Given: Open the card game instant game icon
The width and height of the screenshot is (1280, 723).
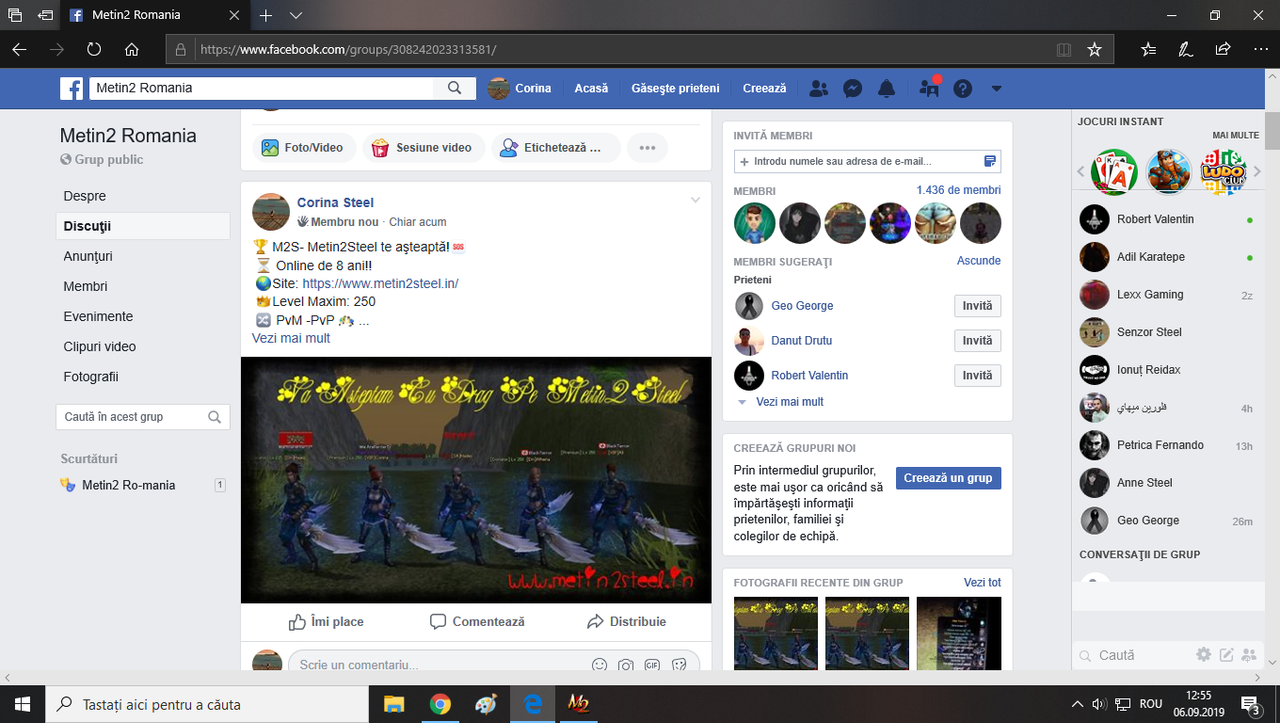Looking at the screenshot, I should click(1114, 172).
